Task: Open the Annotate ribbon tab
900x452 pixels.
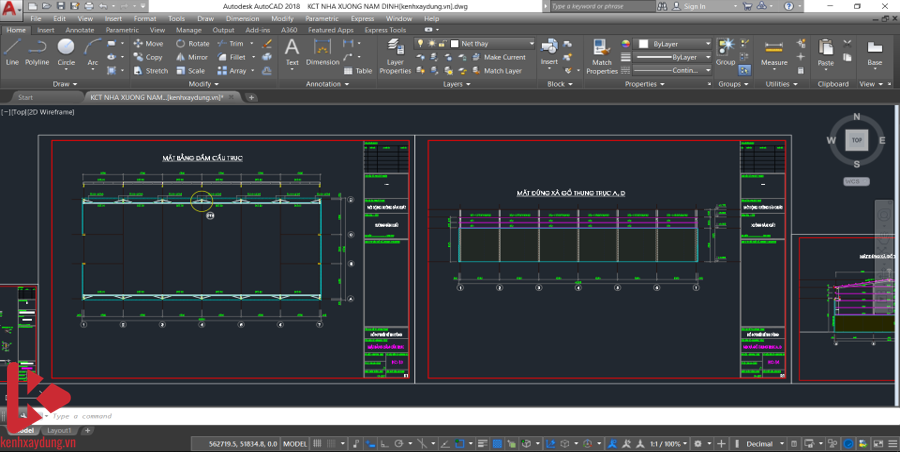Action: pyautogui.click(x=79, y=30)
